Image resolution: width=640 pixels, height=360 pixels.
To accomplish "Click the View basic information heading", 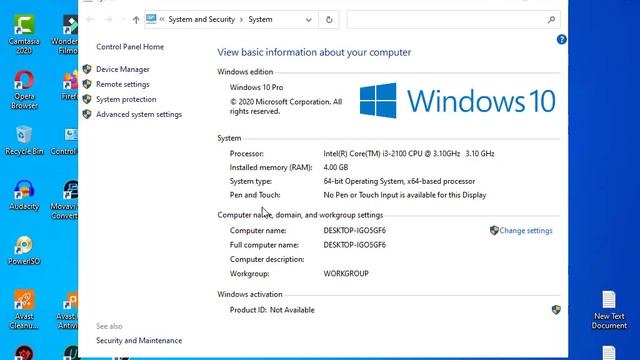I will tap(314, 52).
